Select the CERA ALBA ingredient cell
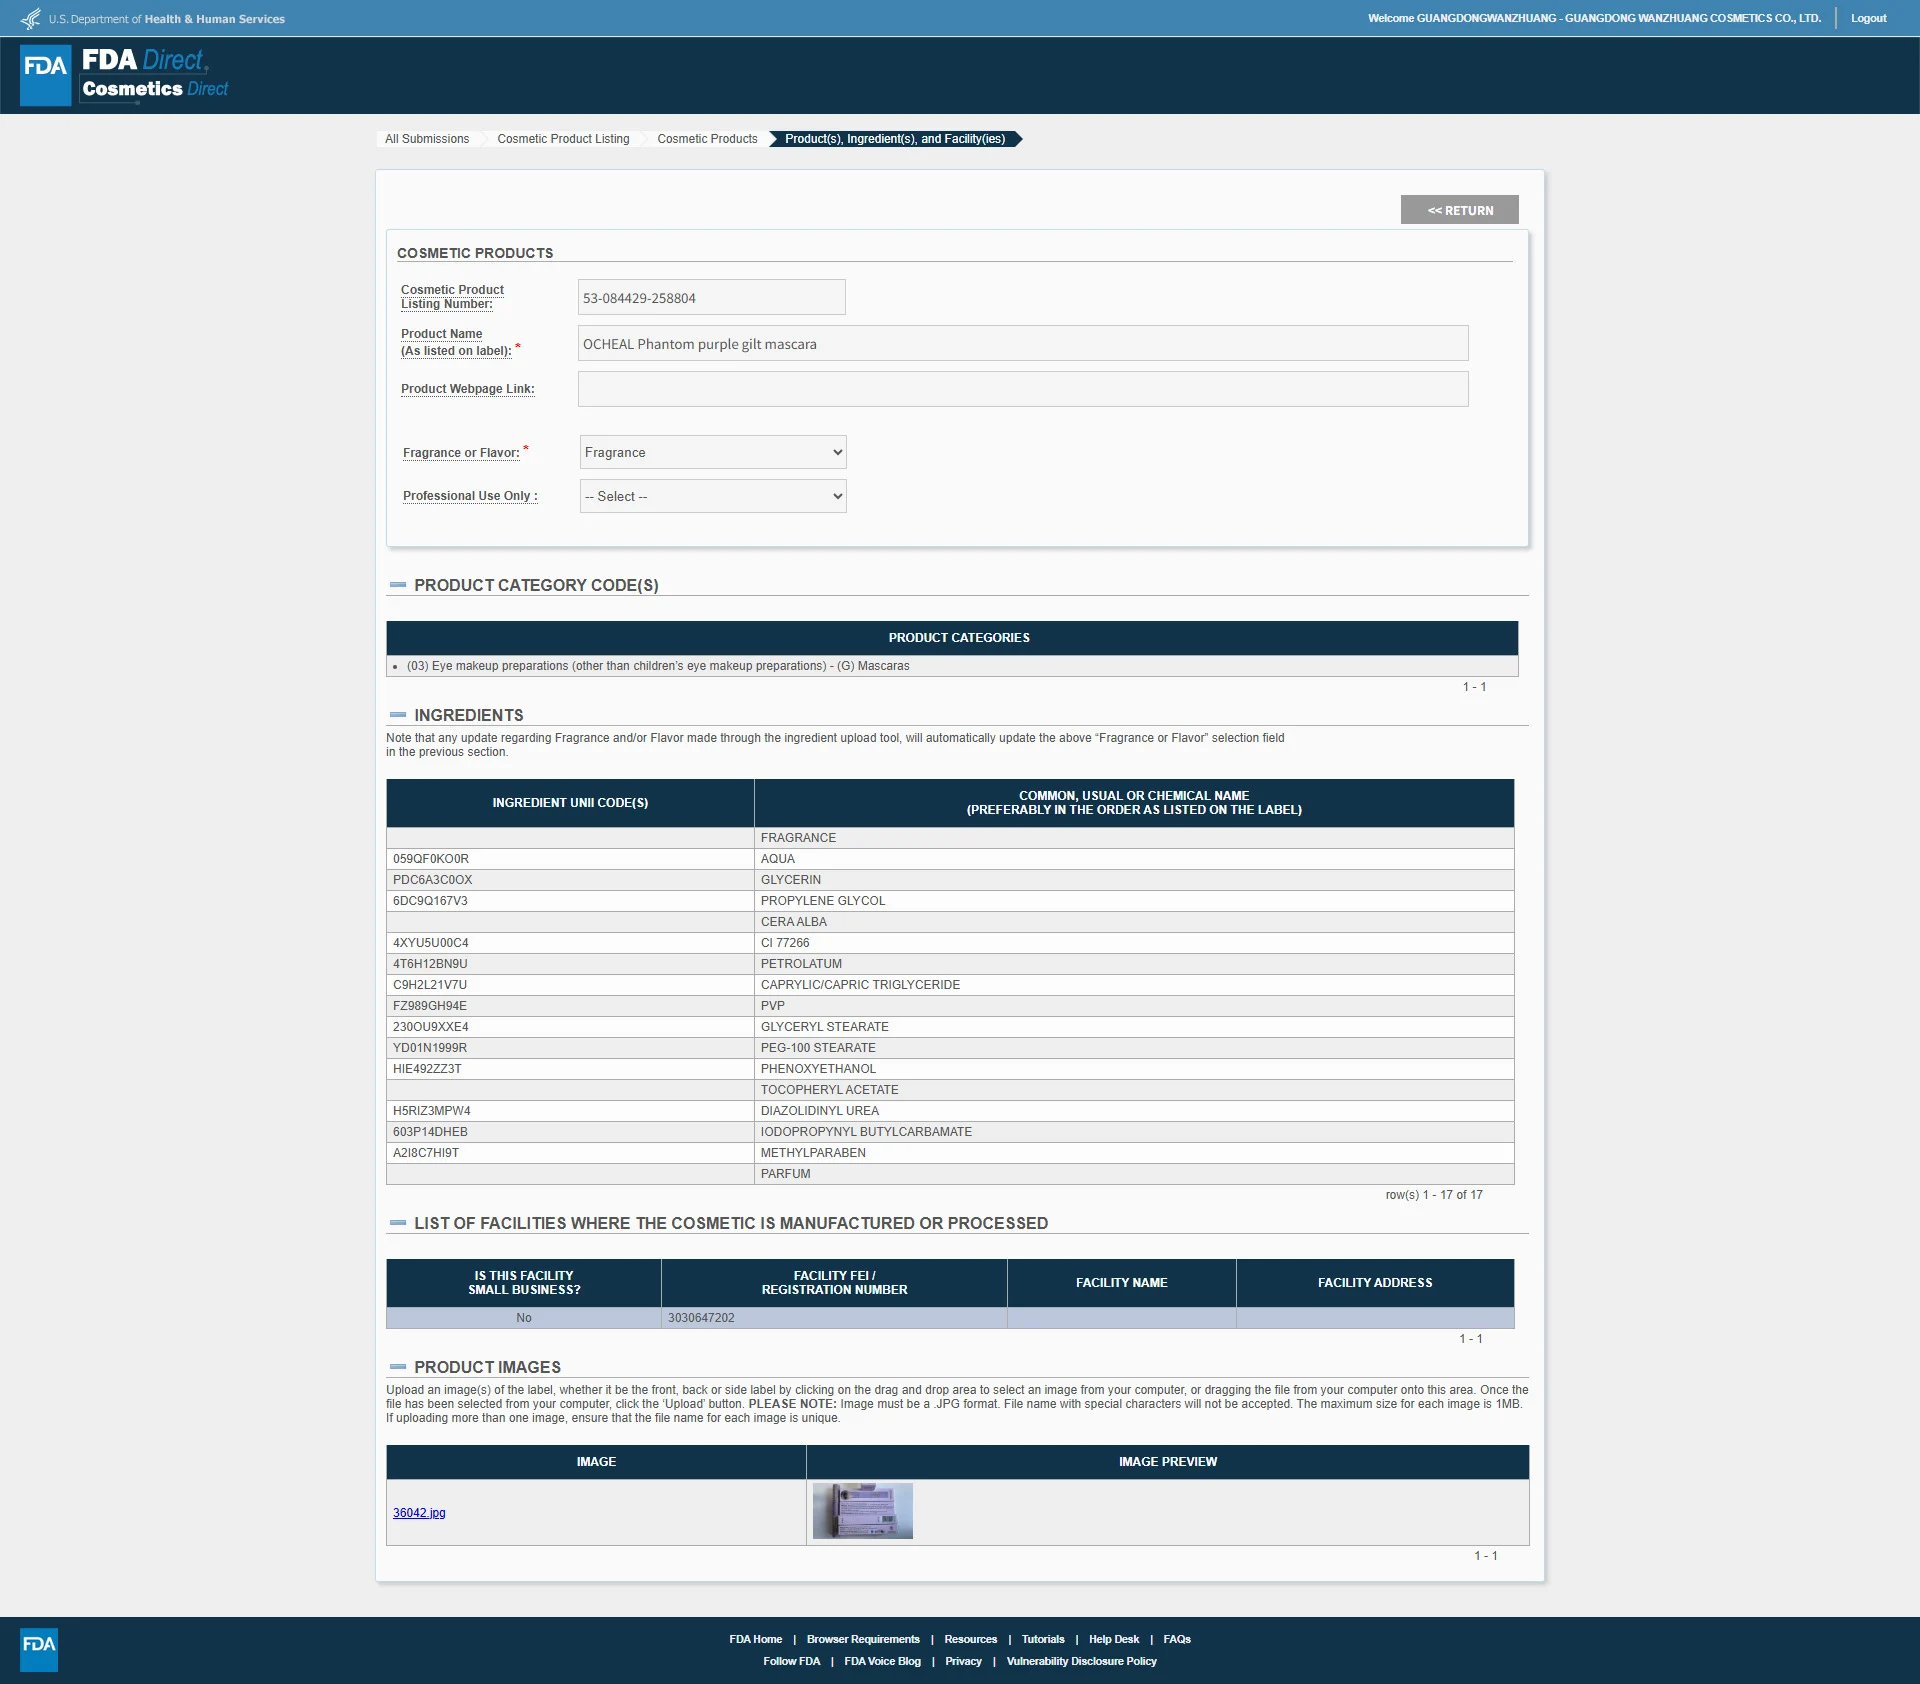Viewport: 1920px width, 1684px height. click(x=1134, y=922)
